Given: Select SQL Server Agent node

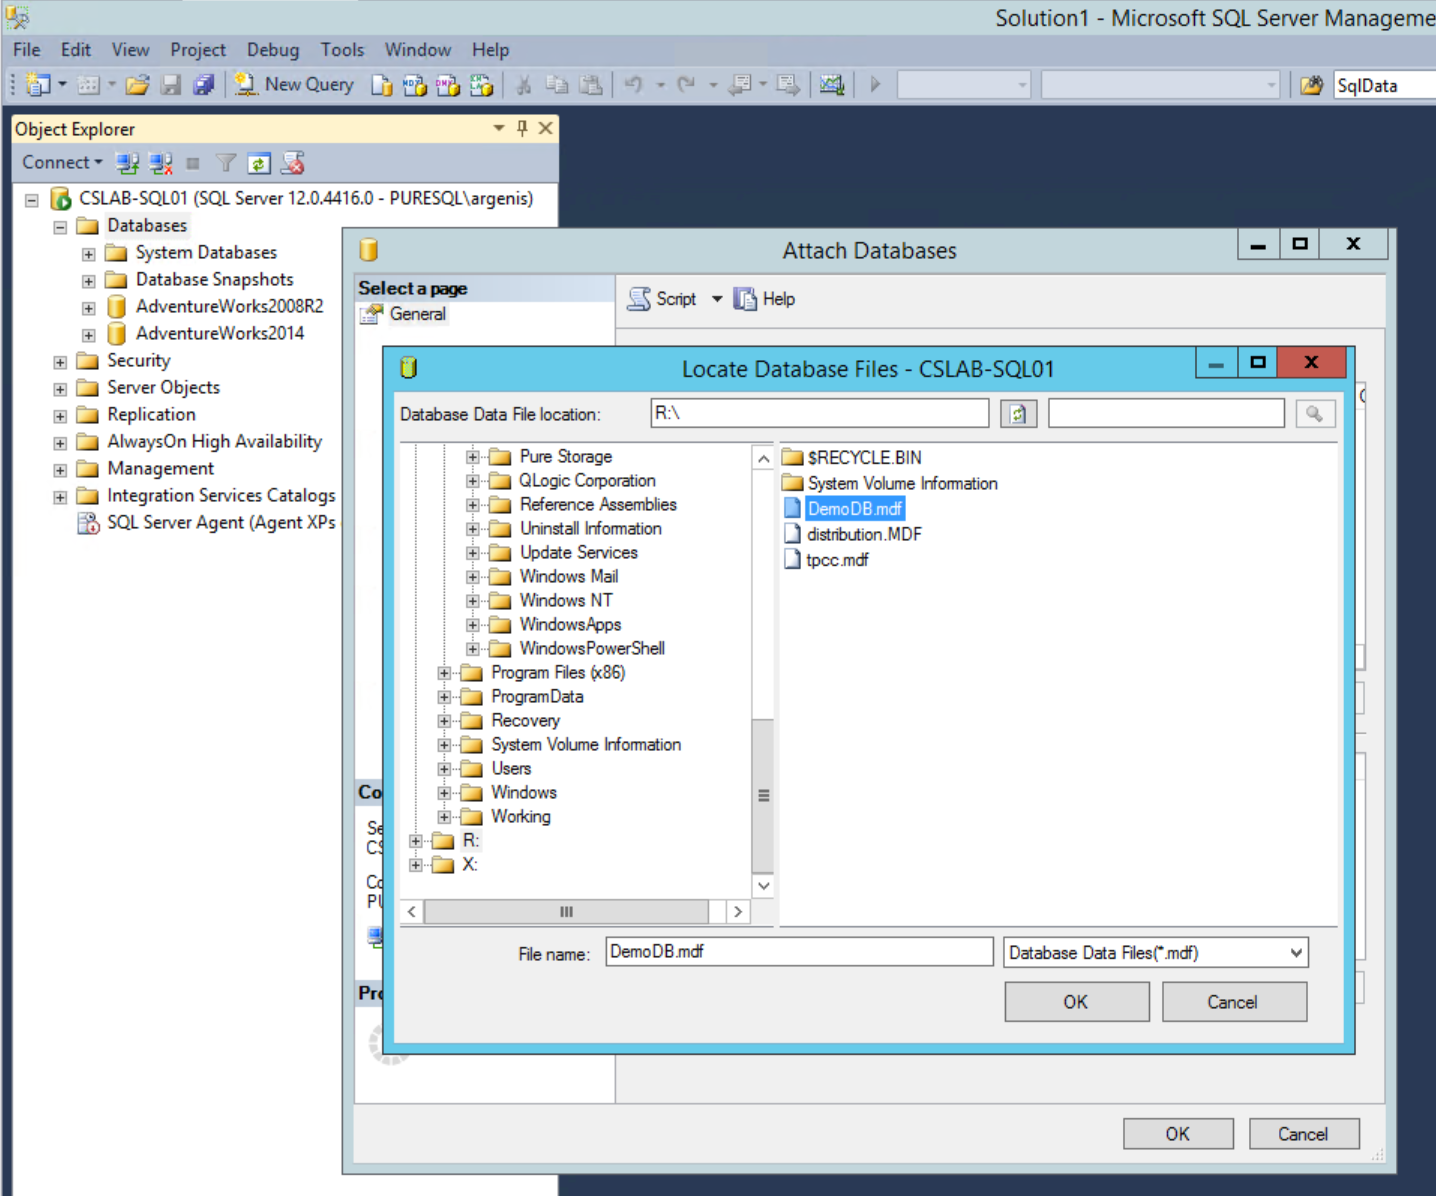Looking at the screenshot, I should 221,522.
